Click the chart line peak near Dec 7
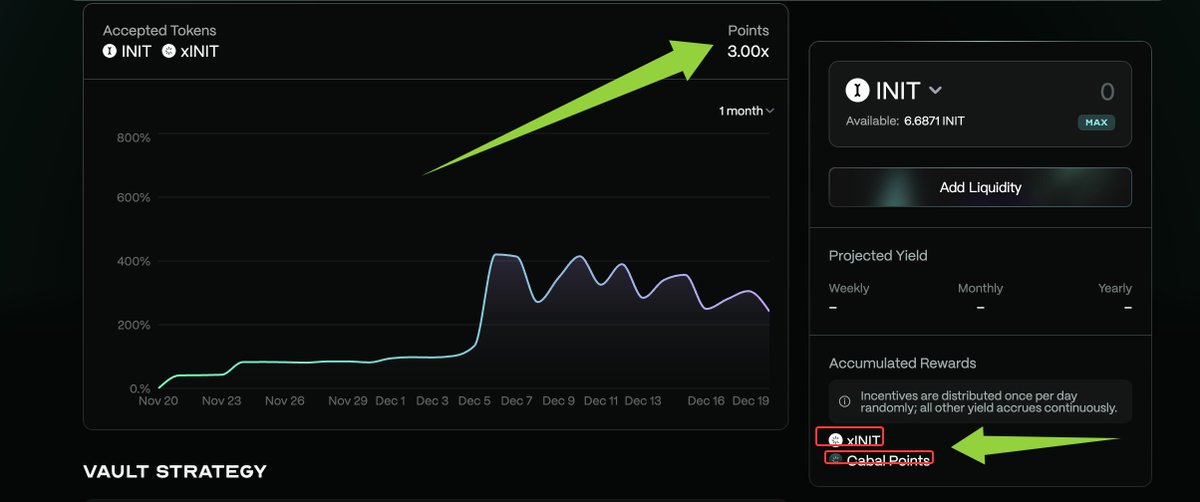The width and height of the screenshot is (1200, 502). [x=505, y=255]
